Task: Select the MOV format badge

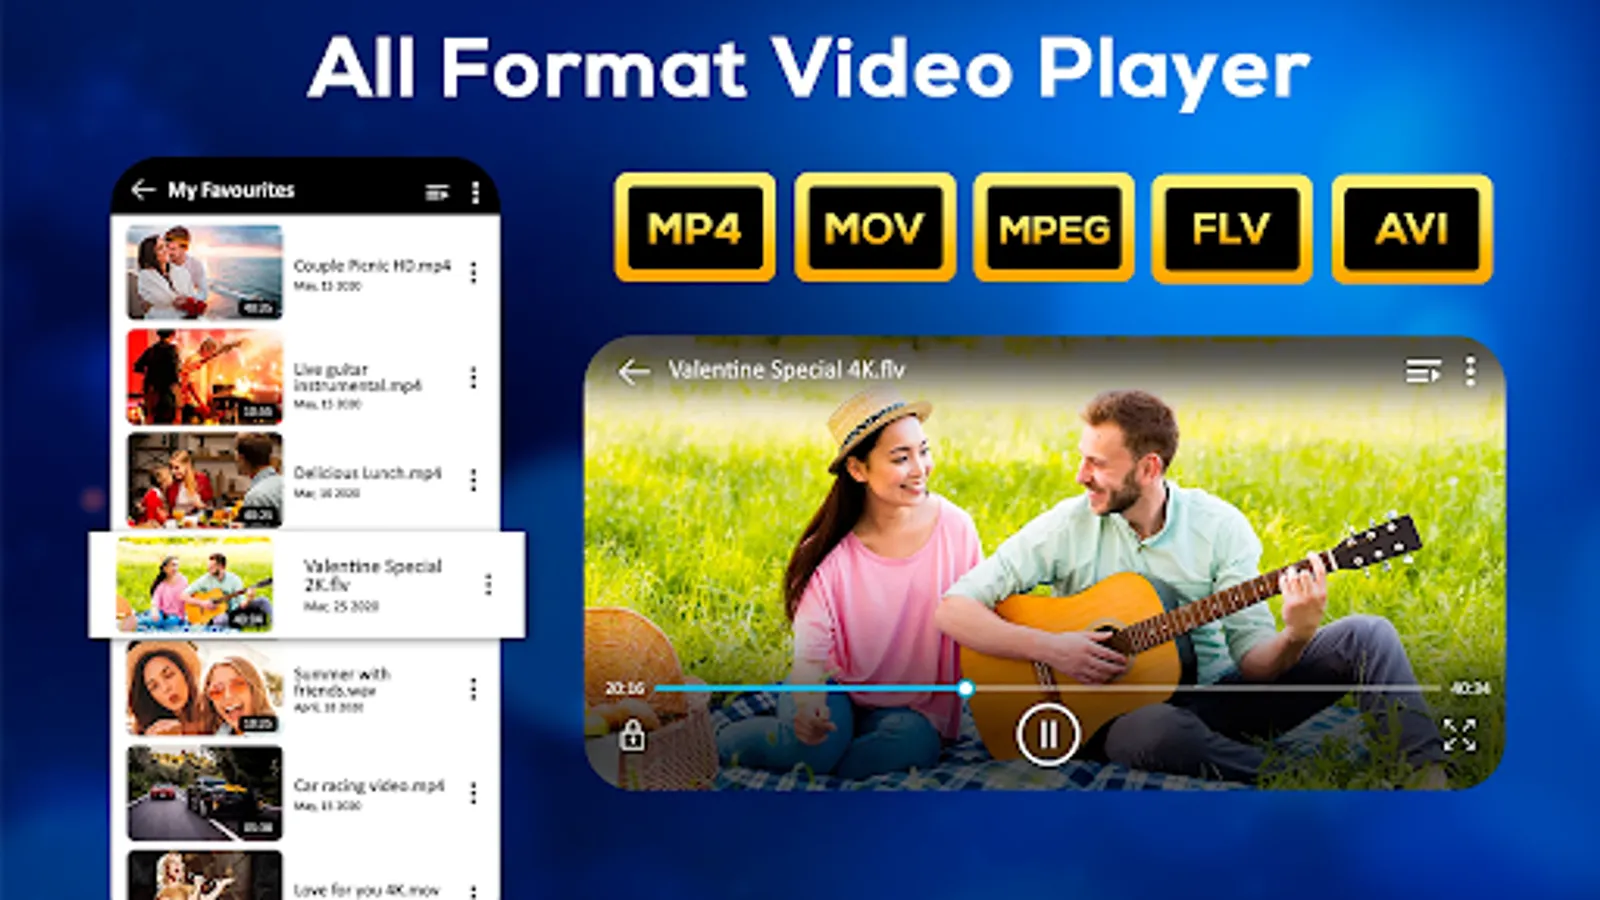Action: click(875, 228)
